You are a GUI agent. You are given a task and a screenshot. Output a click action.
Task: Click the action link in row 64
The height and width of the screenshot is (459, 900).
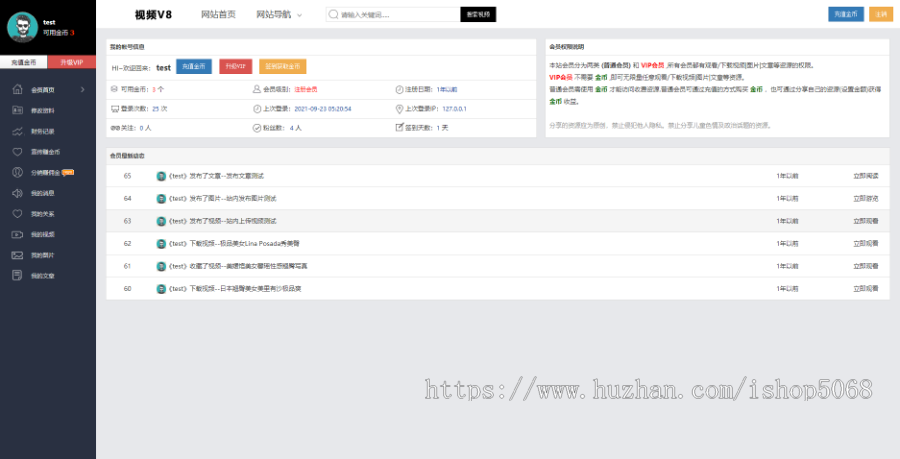866,199
